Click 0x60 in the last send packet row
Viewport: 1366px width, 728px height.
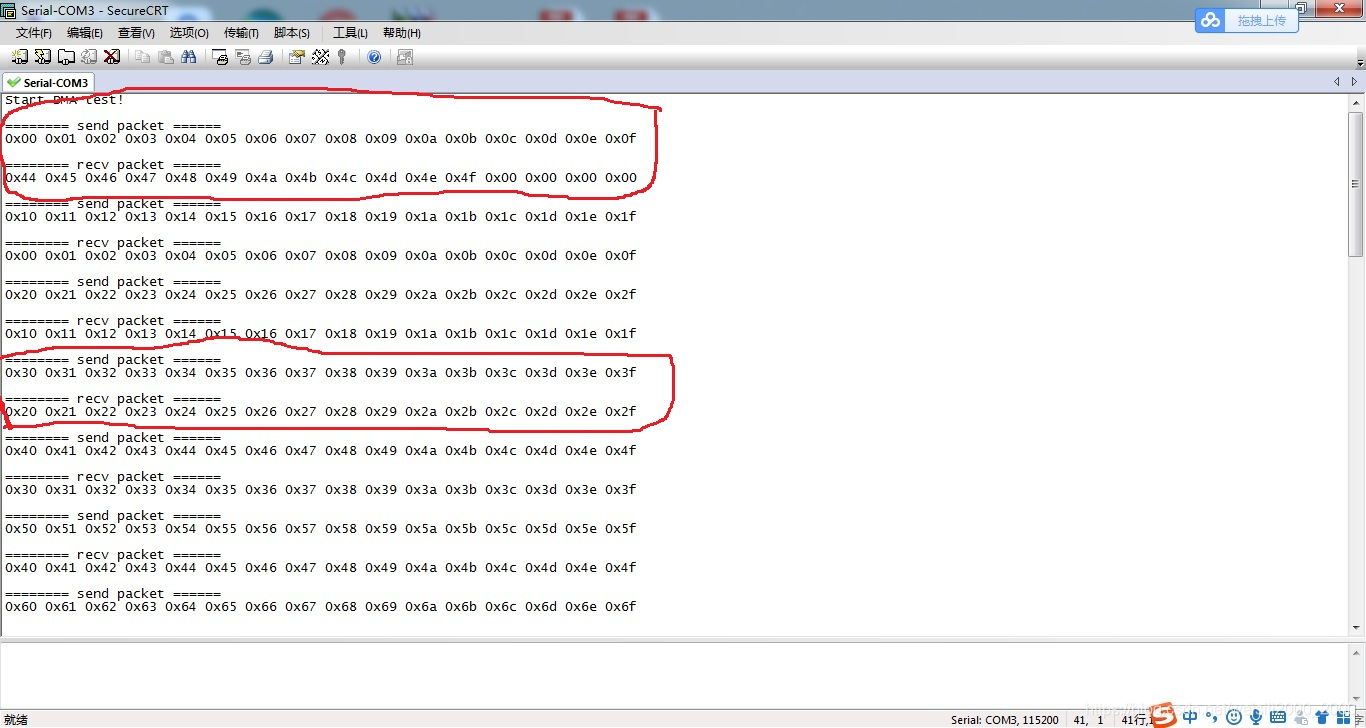pyautogui.click(x=20, y=607)
